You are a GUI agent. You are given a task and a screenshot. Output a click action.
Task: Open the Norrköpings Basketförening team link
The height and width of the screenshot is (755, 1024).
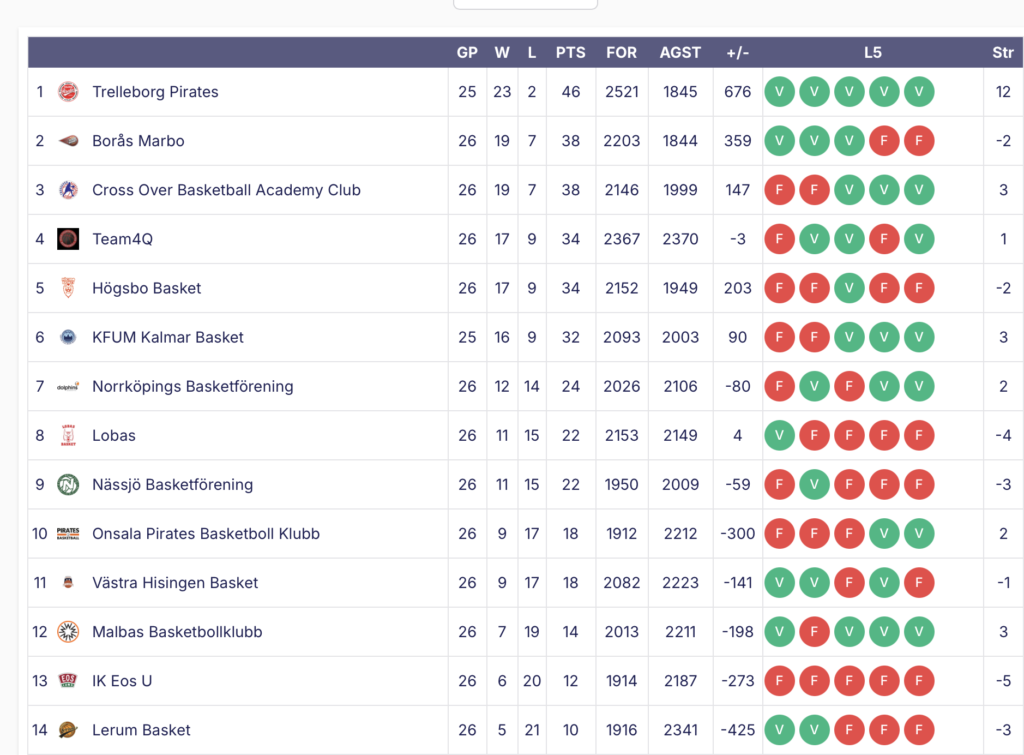coord(193,387)
